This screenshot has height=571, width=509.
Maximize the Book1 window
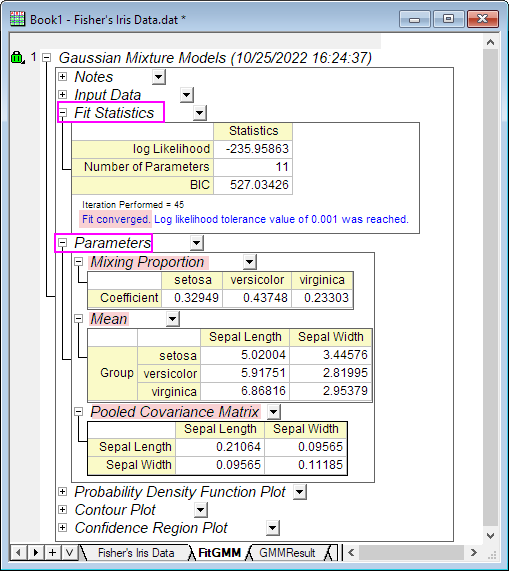[x=448, y=19]
